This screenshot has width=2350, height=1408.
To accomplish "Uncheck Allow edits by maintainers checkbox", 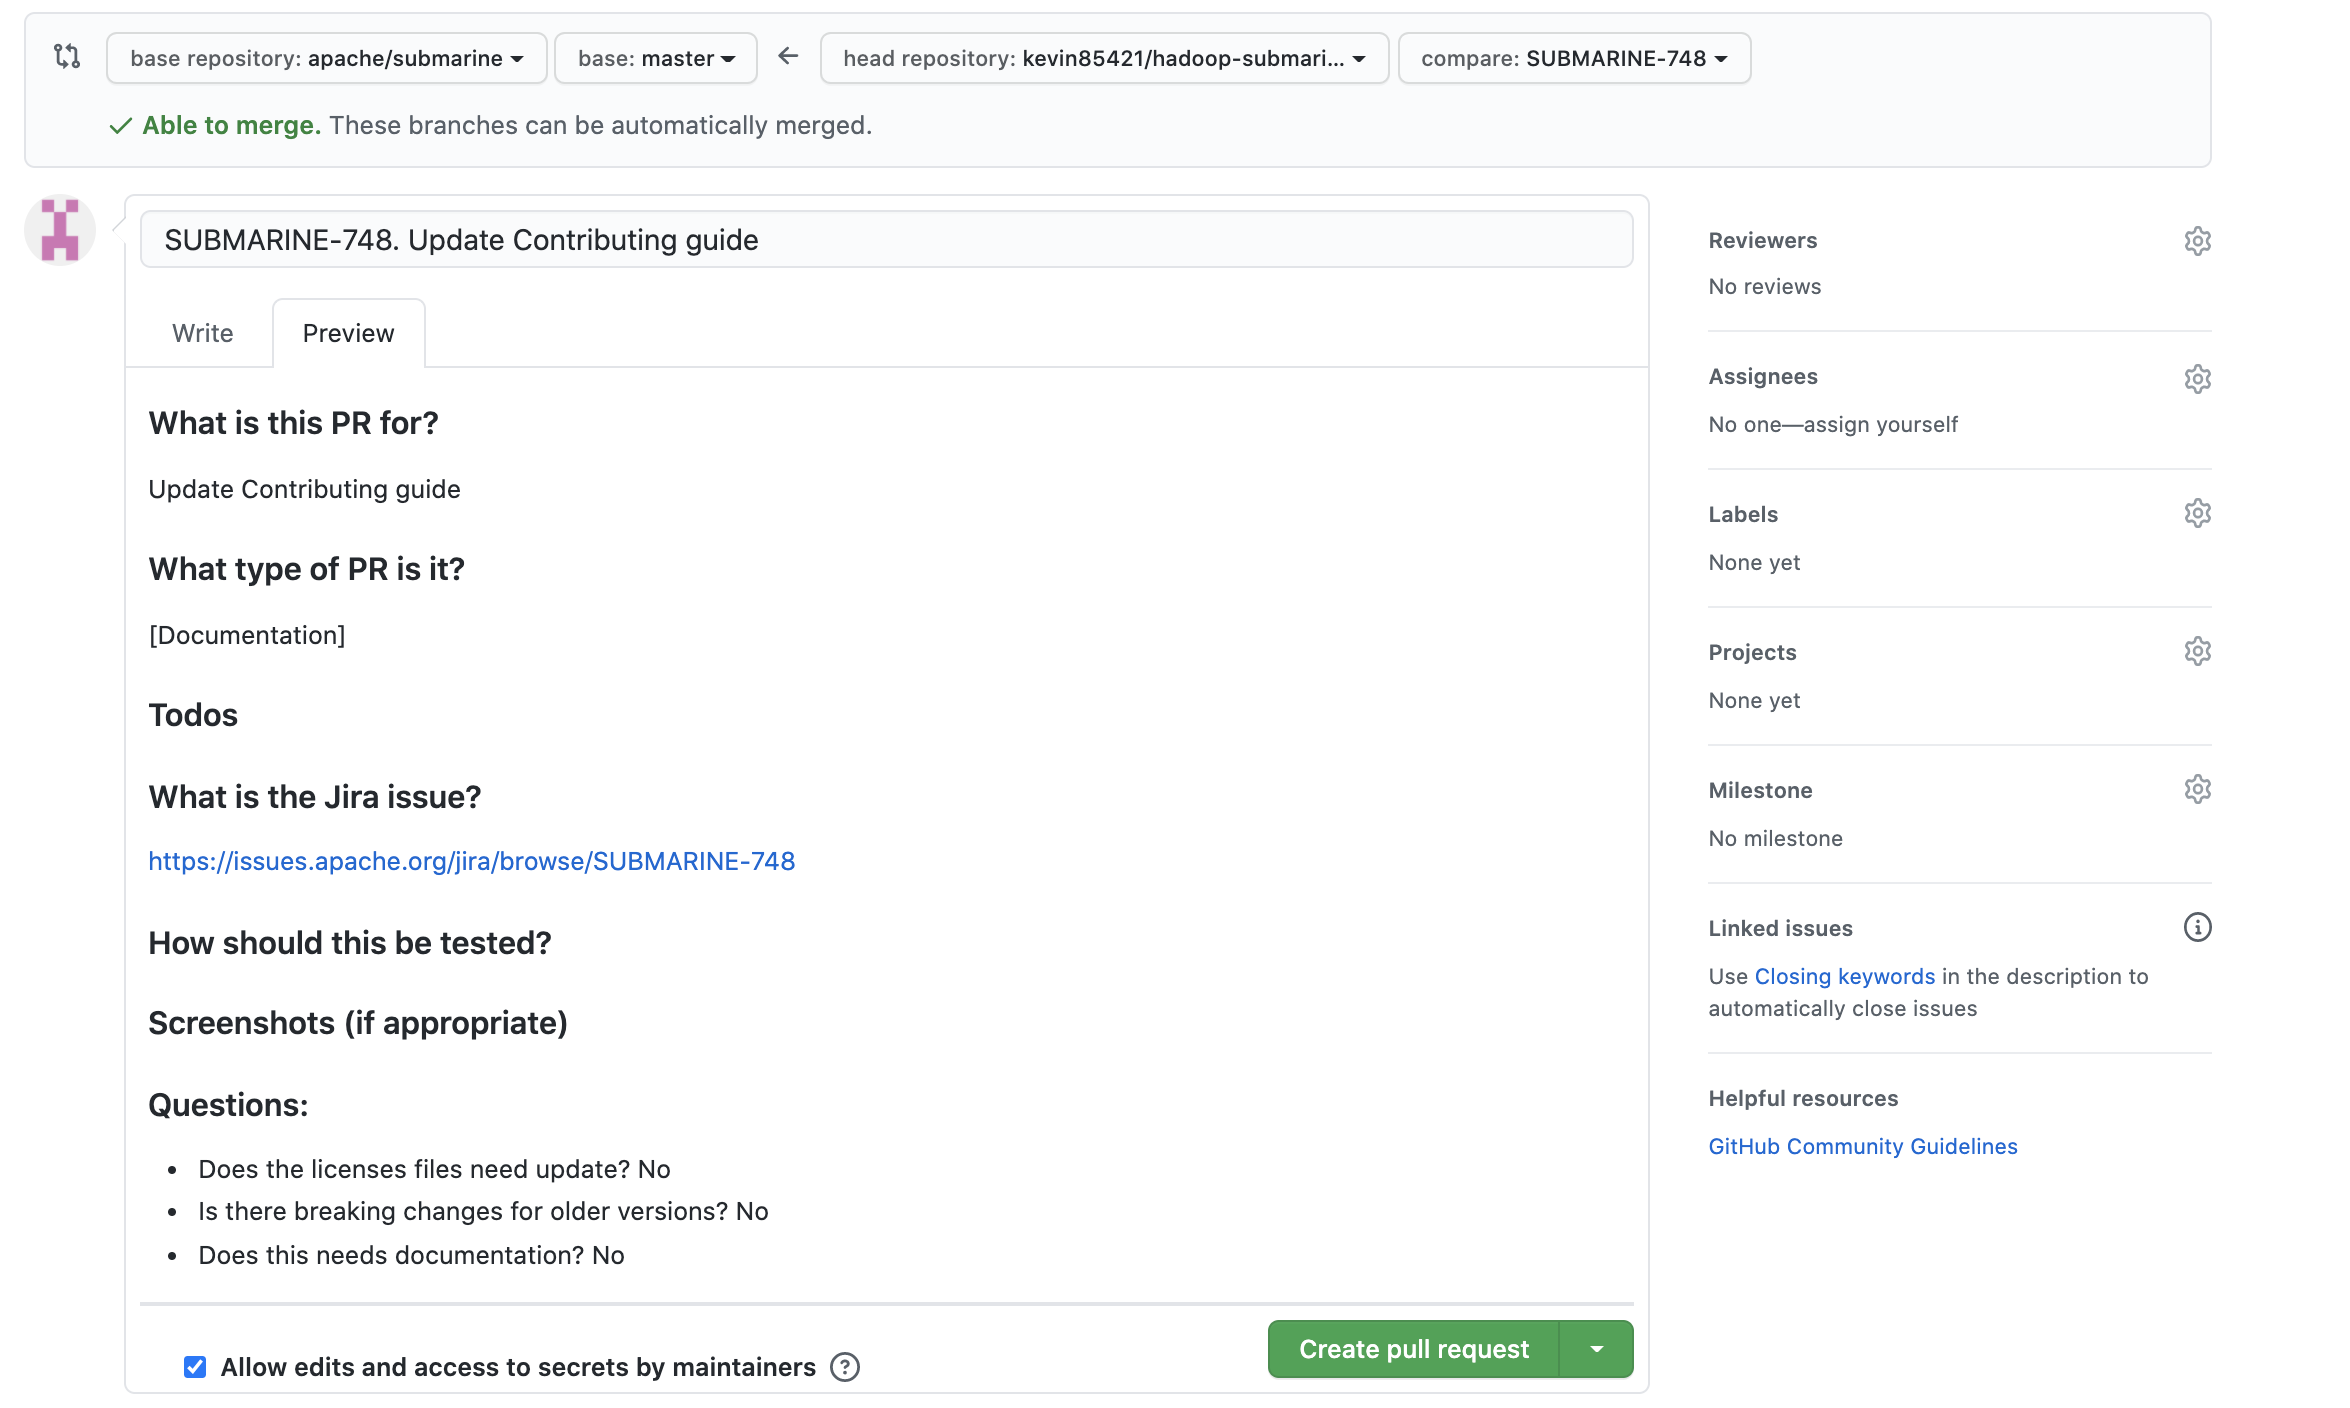I will click(195, 1367).
